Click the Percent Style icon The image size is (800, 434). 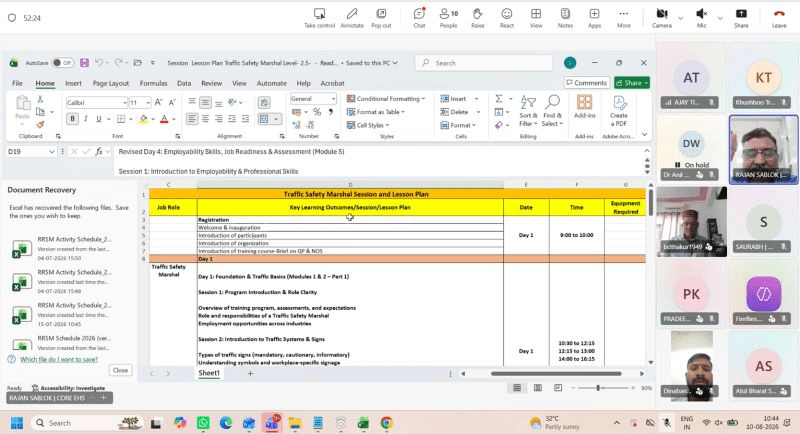(317, 112)
